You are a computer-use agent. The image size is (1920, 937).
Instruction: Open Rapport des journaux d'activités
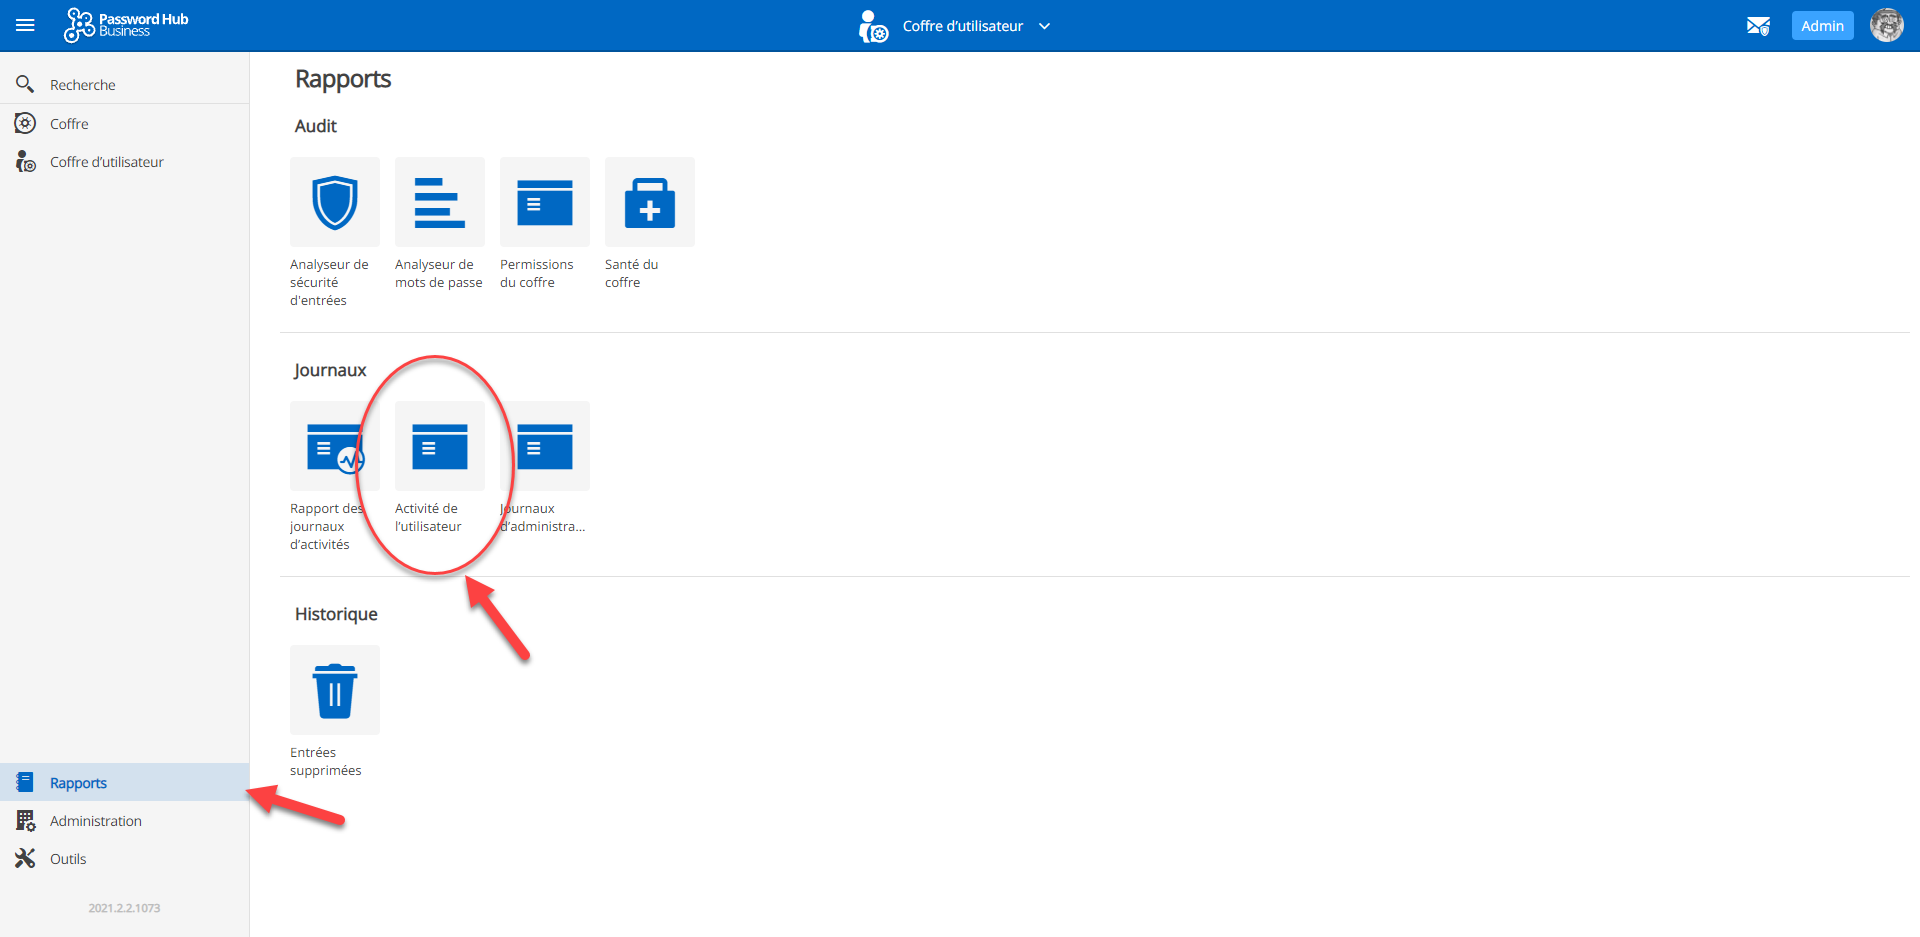pyautogui.click(x=335, y=446)
